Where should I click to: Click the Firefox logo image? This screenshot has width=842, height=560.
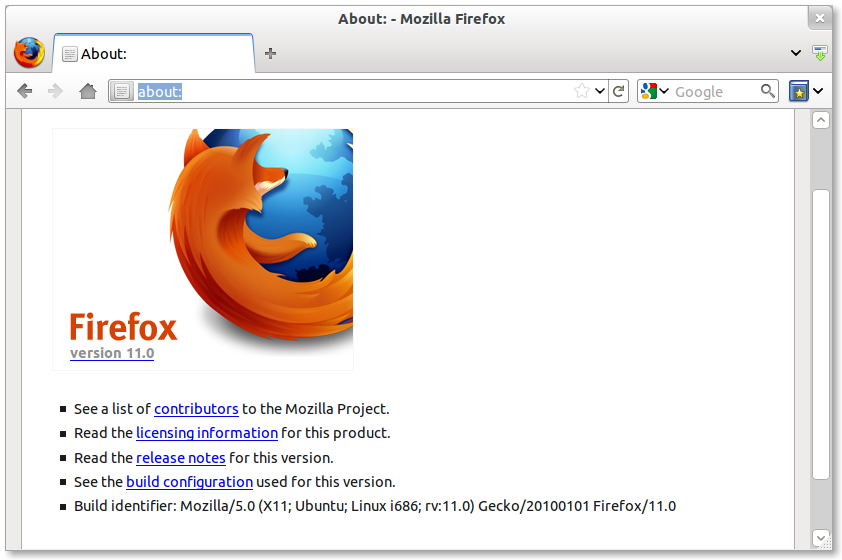tap(203, 249)
